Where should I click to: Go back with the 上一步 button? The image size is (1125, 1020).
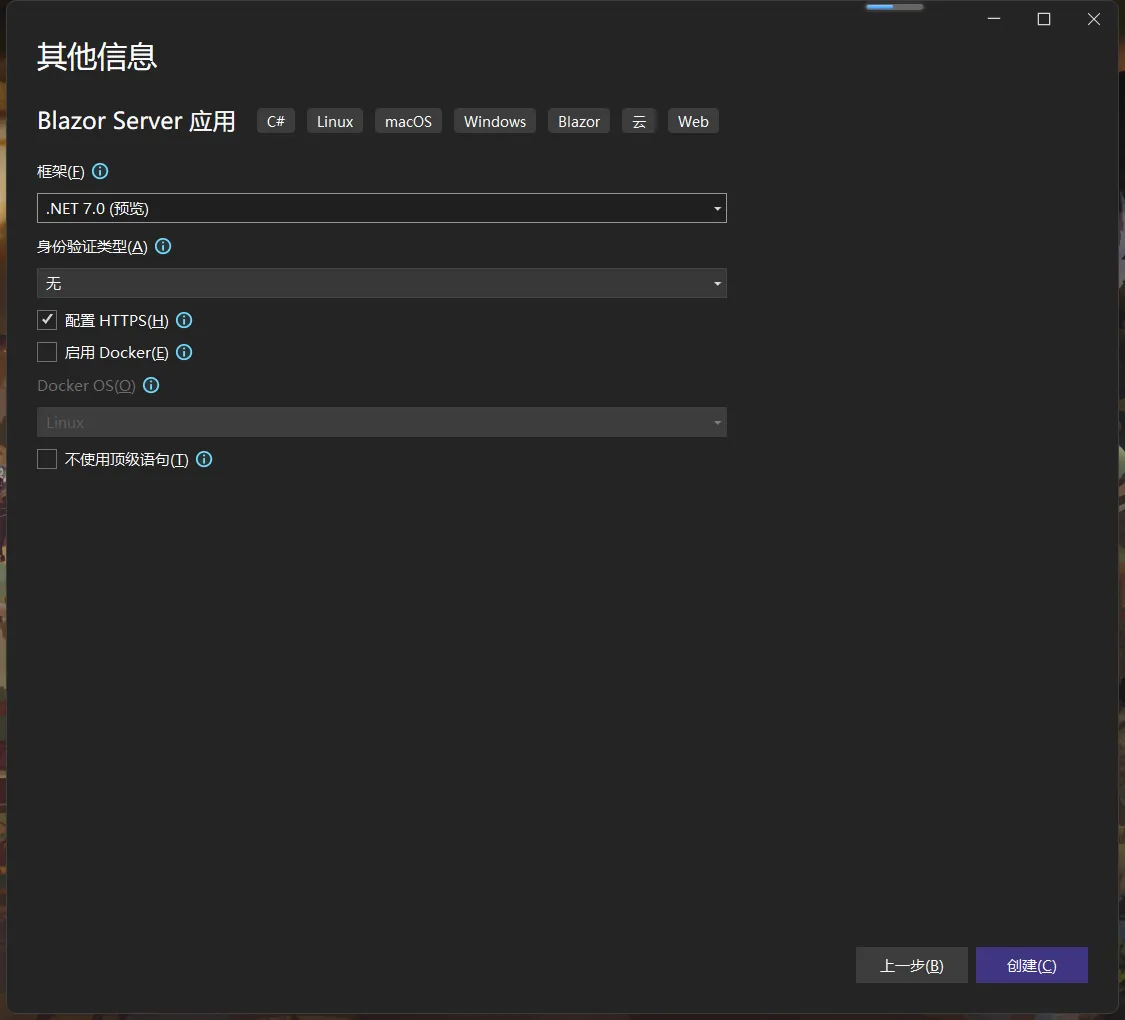(911, 965)
